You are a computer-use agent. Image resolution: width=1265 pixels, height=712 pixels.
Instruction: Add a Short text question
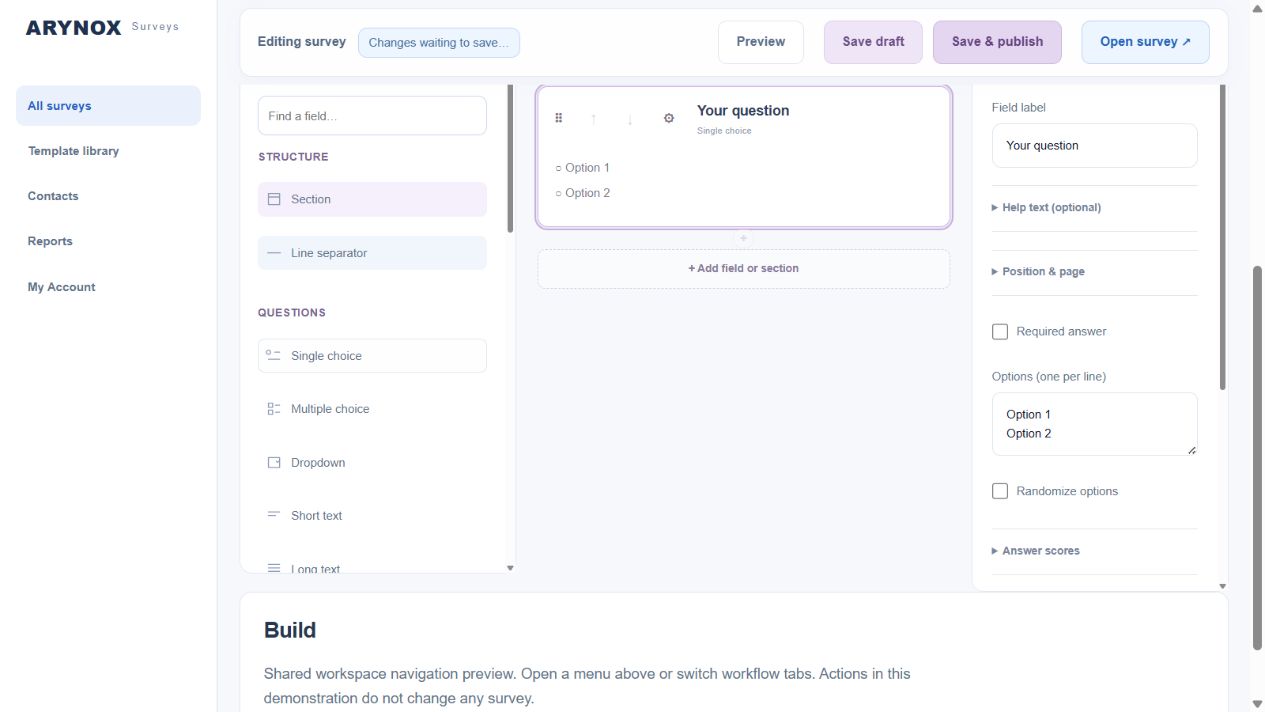point(372,516)
